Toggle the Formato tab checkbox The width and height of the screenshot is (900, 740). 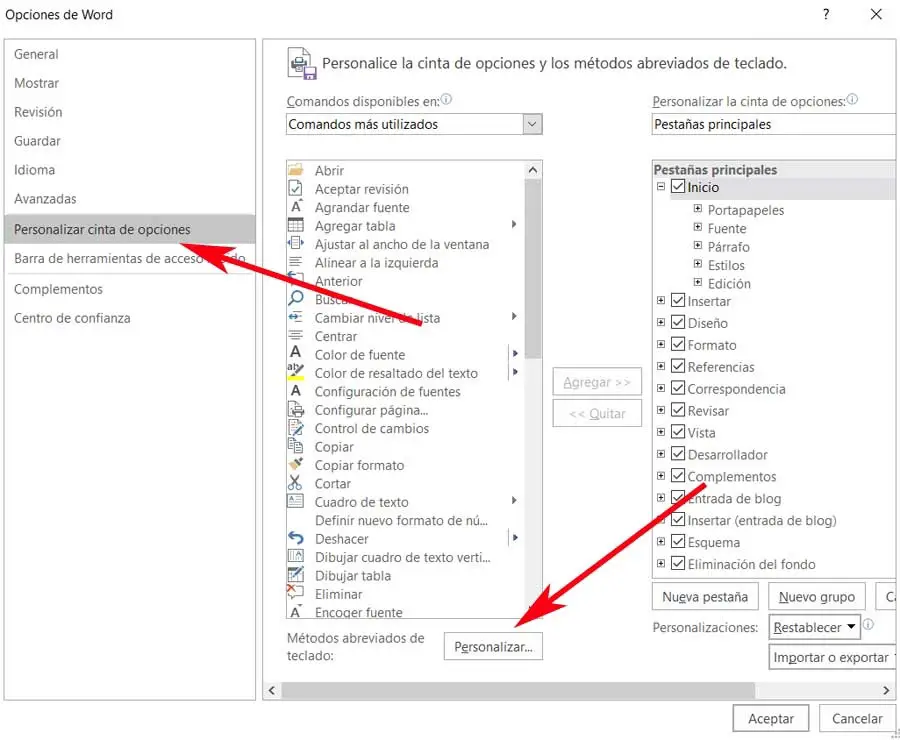(678, 344)
